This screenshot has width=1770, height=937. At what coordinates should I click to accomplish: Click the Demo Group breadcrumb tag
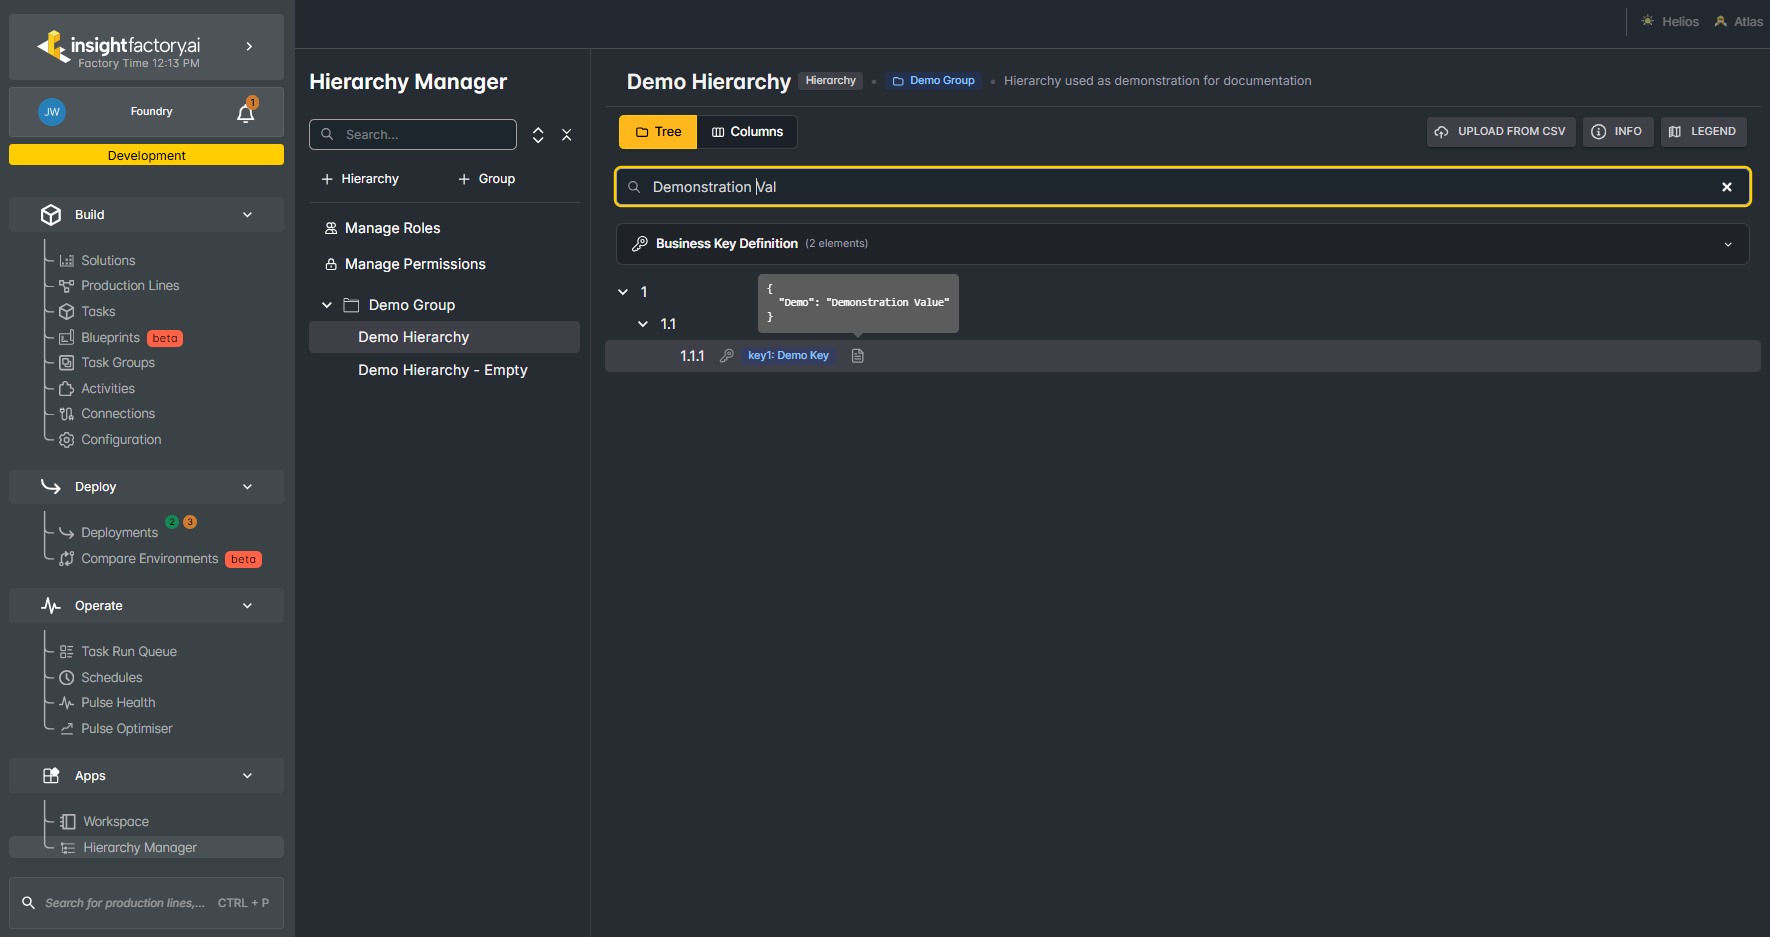933,81
